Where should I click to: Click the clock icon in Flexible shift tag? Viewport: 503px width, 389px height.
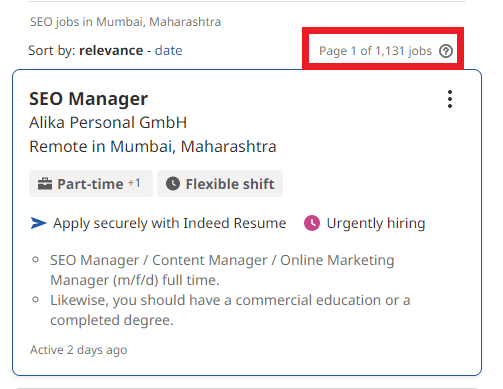[x=173, y=184]
